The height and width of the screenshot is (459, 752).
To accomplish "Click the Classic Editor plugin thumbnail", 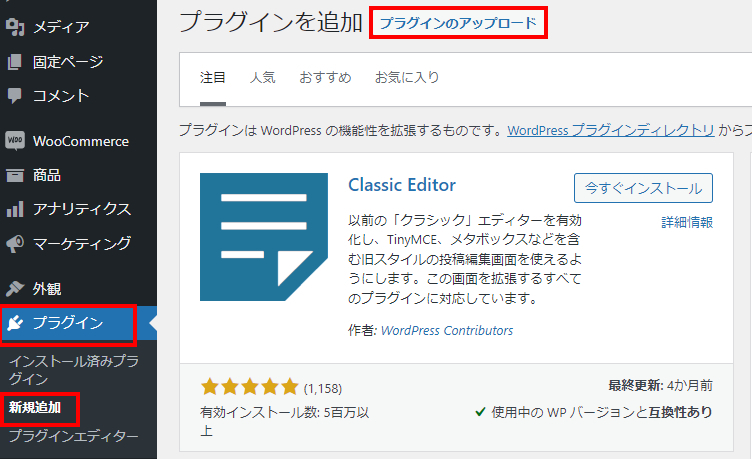I will click(264, 237).
